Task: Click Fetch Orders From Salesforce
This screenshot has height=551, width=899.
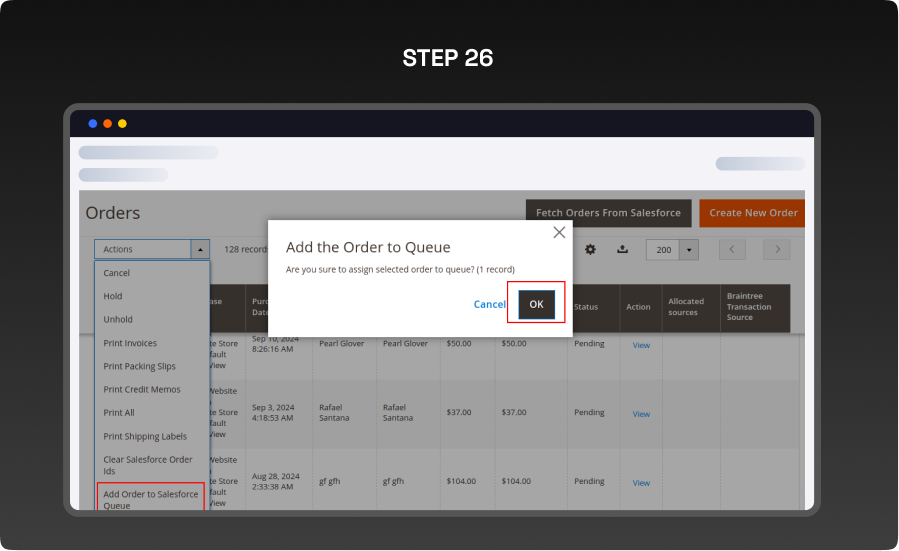Action: (608, 213)
